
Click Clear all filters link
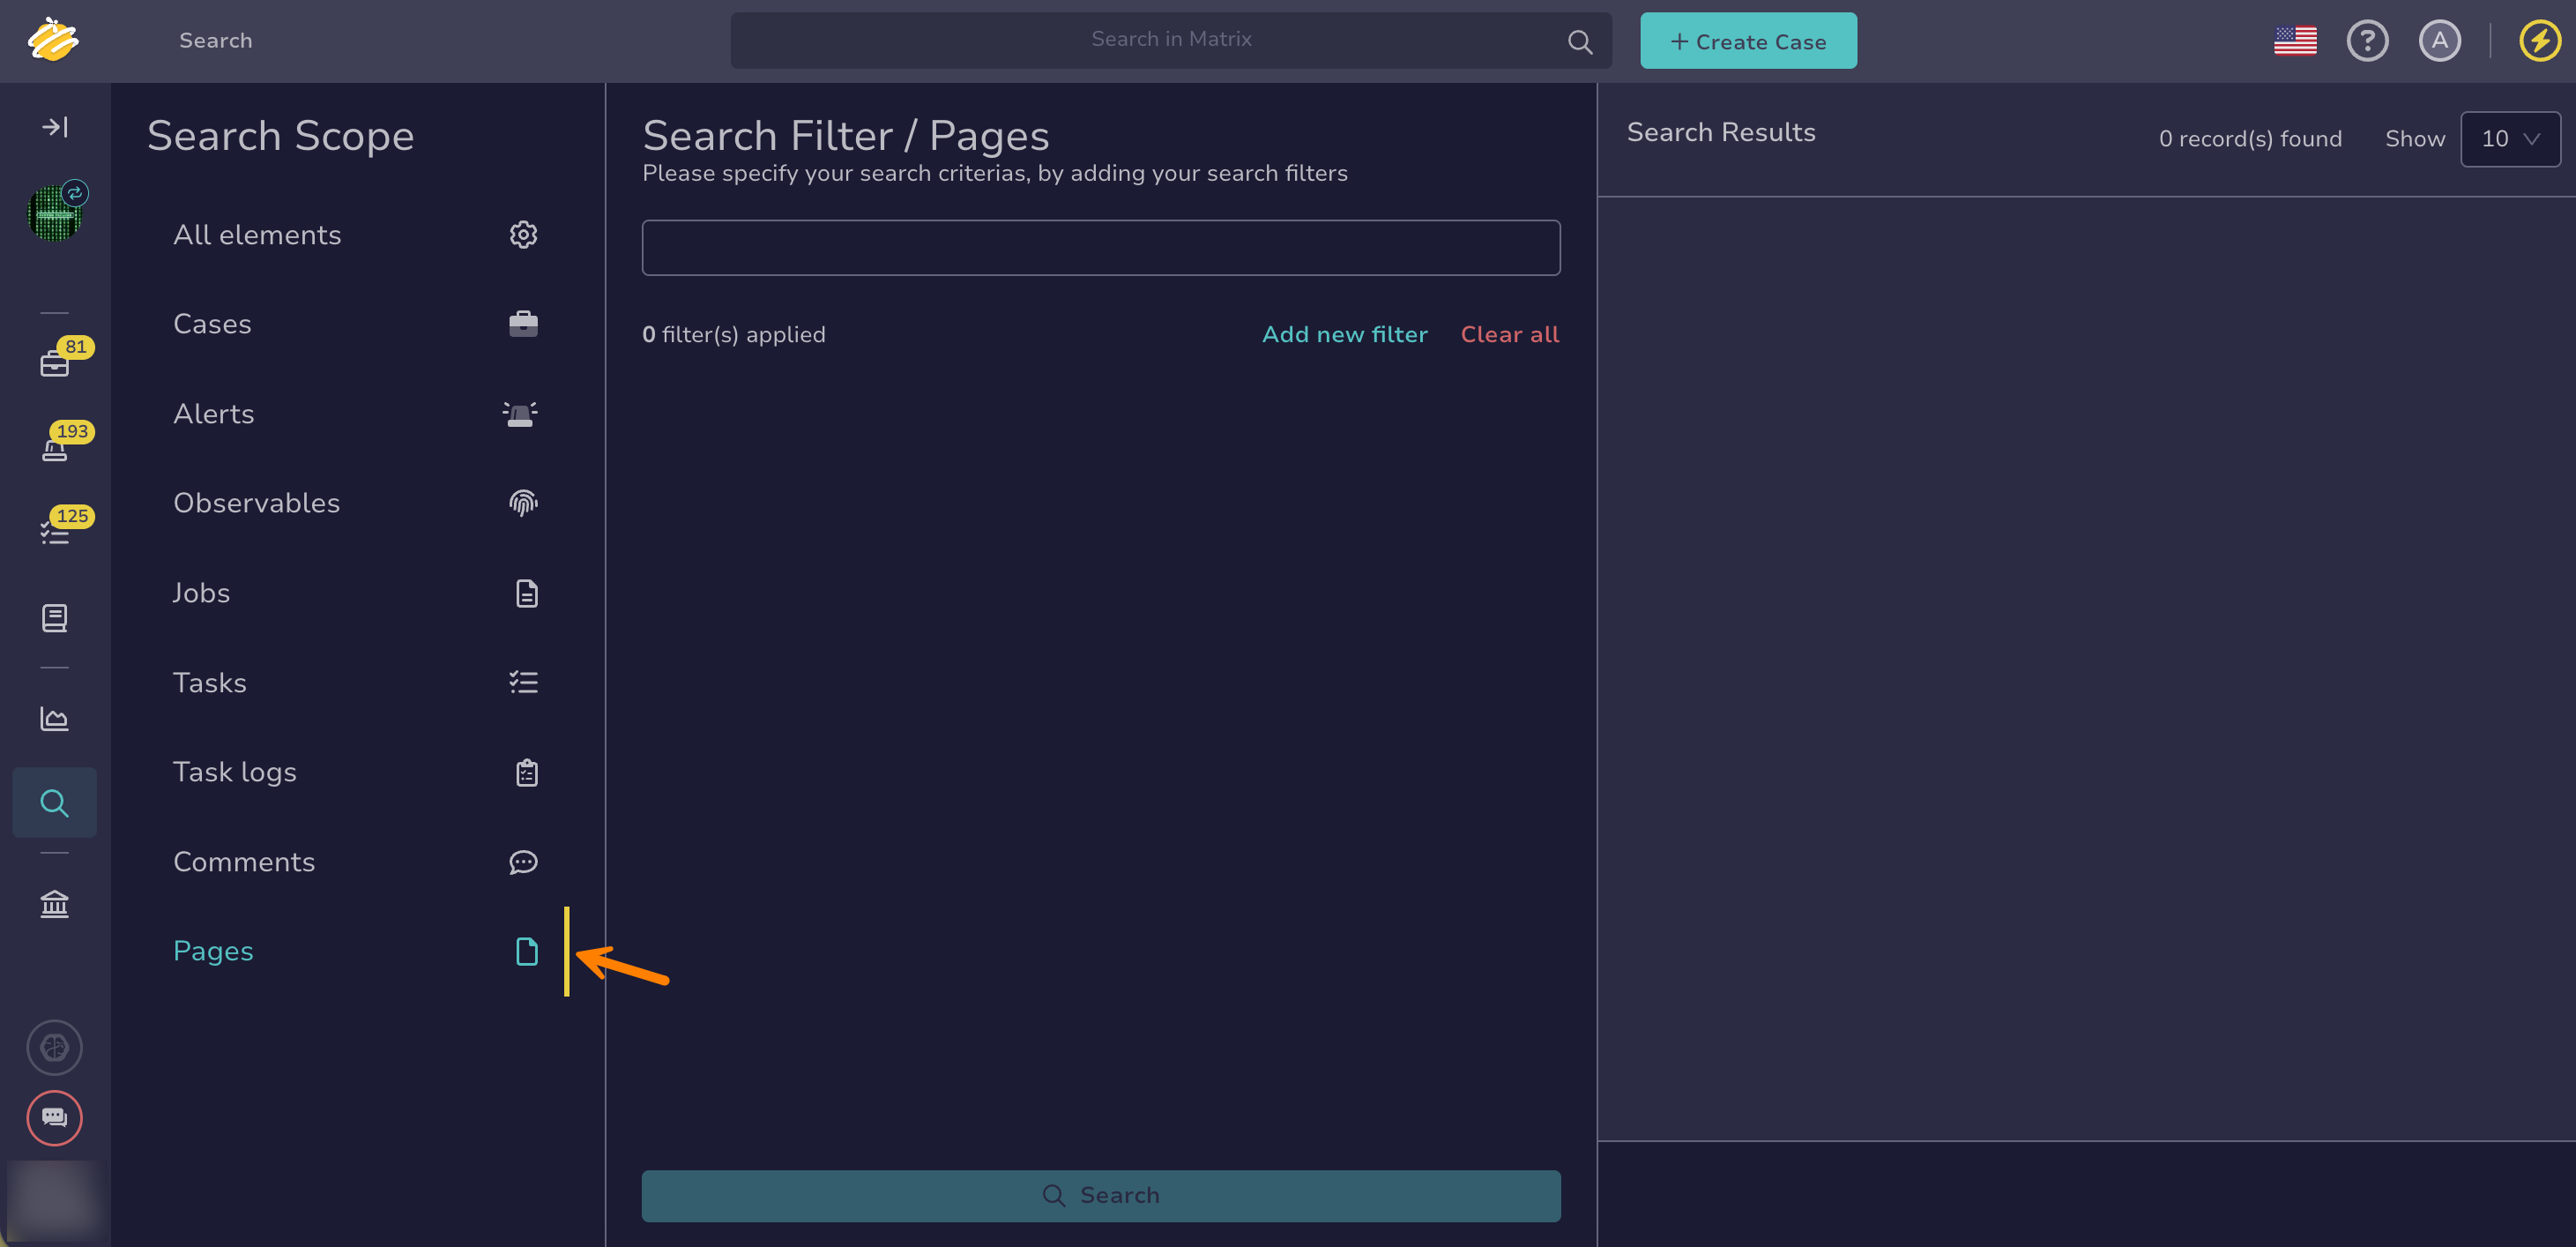(x=1509, y=334)
